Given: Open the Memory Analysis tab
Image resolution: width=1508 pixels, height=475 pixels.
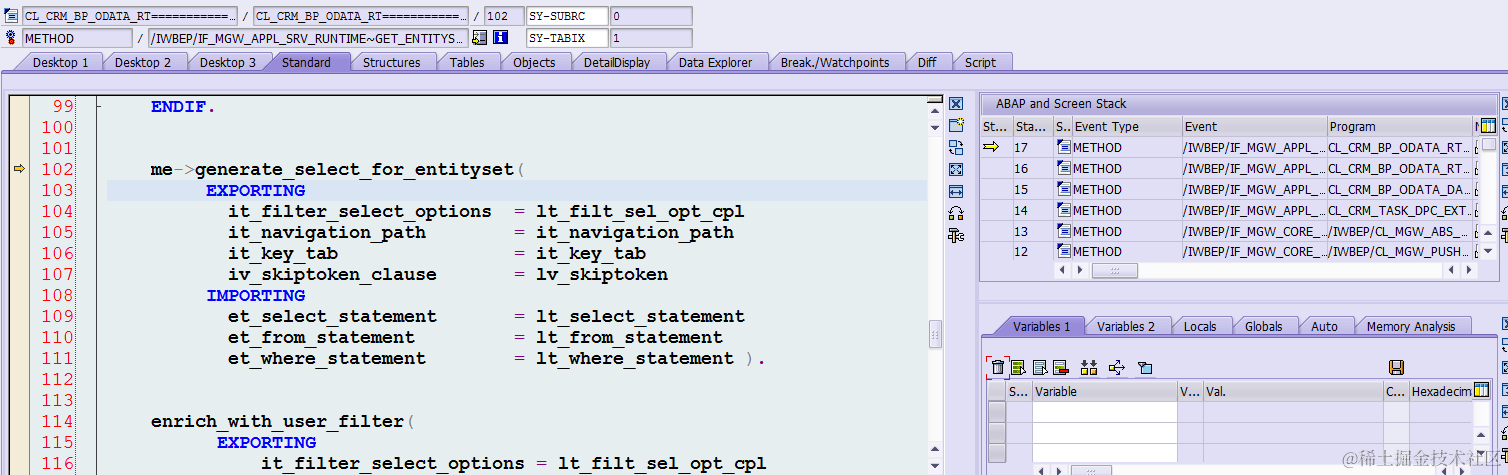Looking at the screenshot, I should pyautogui.click(x=1411, y=326).
